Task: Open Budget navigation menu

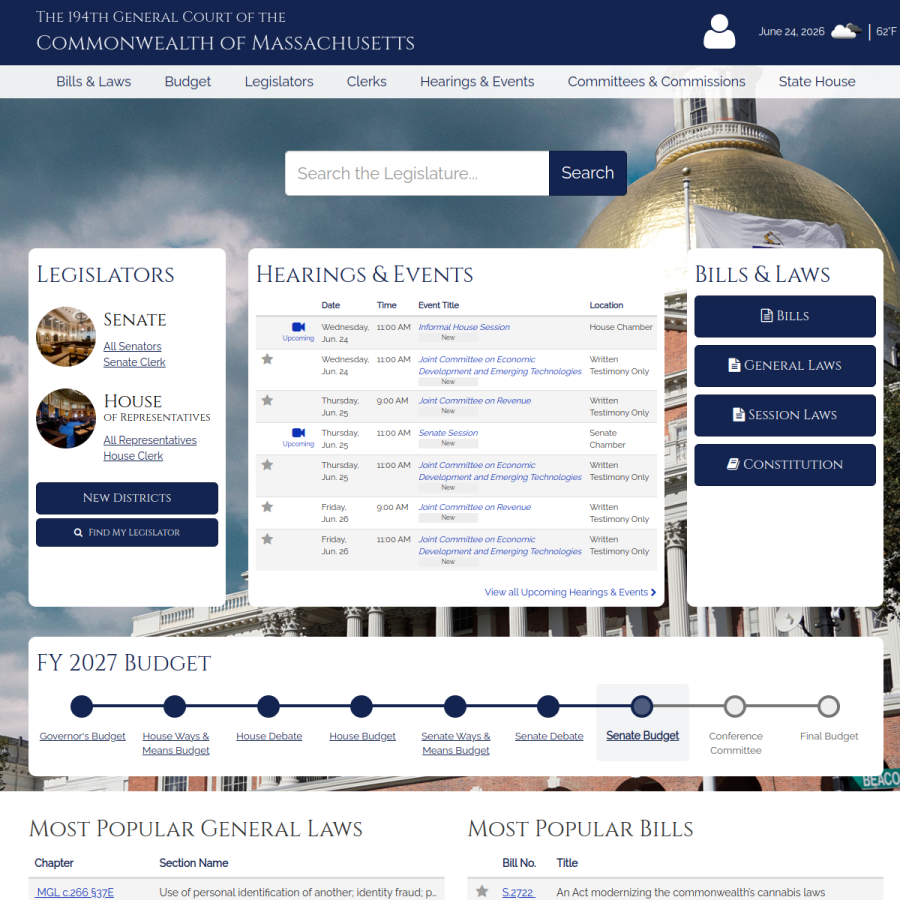Action: point(188,82)
